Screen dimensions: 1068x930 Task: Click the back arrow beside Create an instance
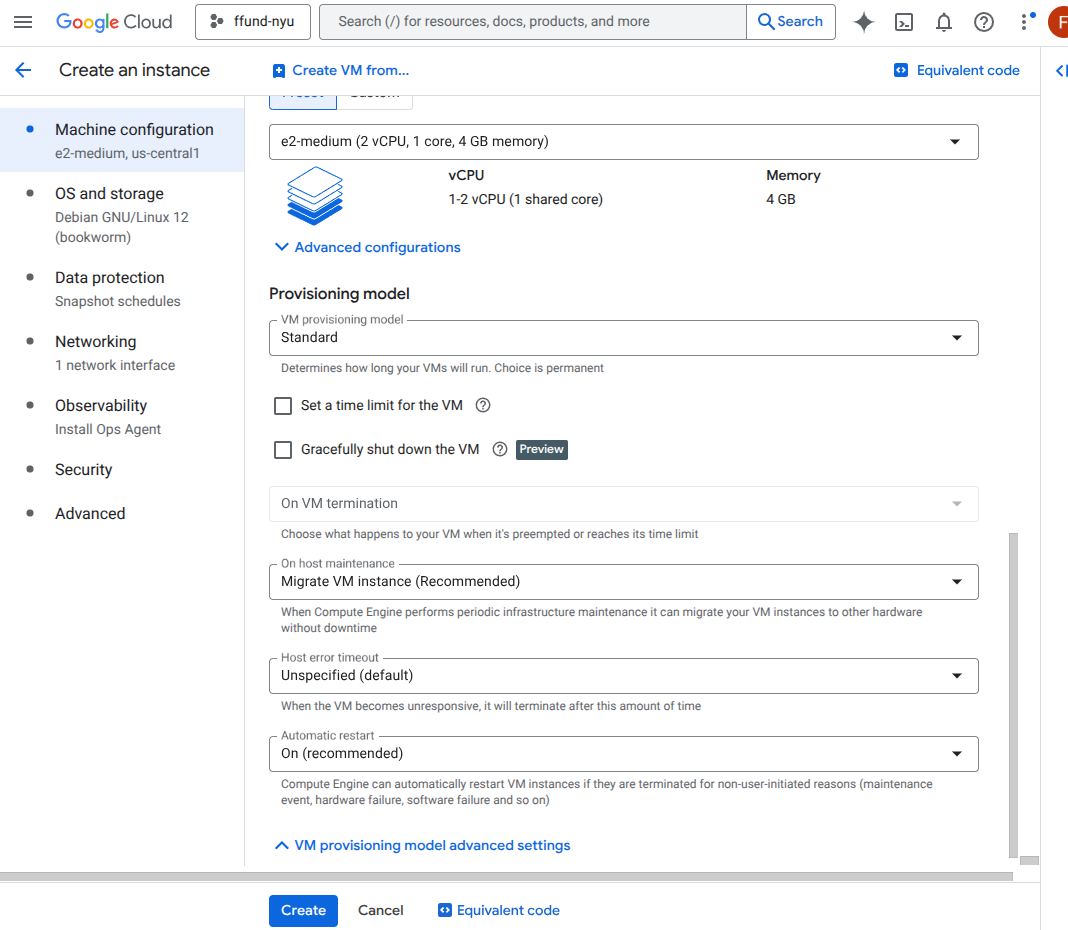point(23,70)
